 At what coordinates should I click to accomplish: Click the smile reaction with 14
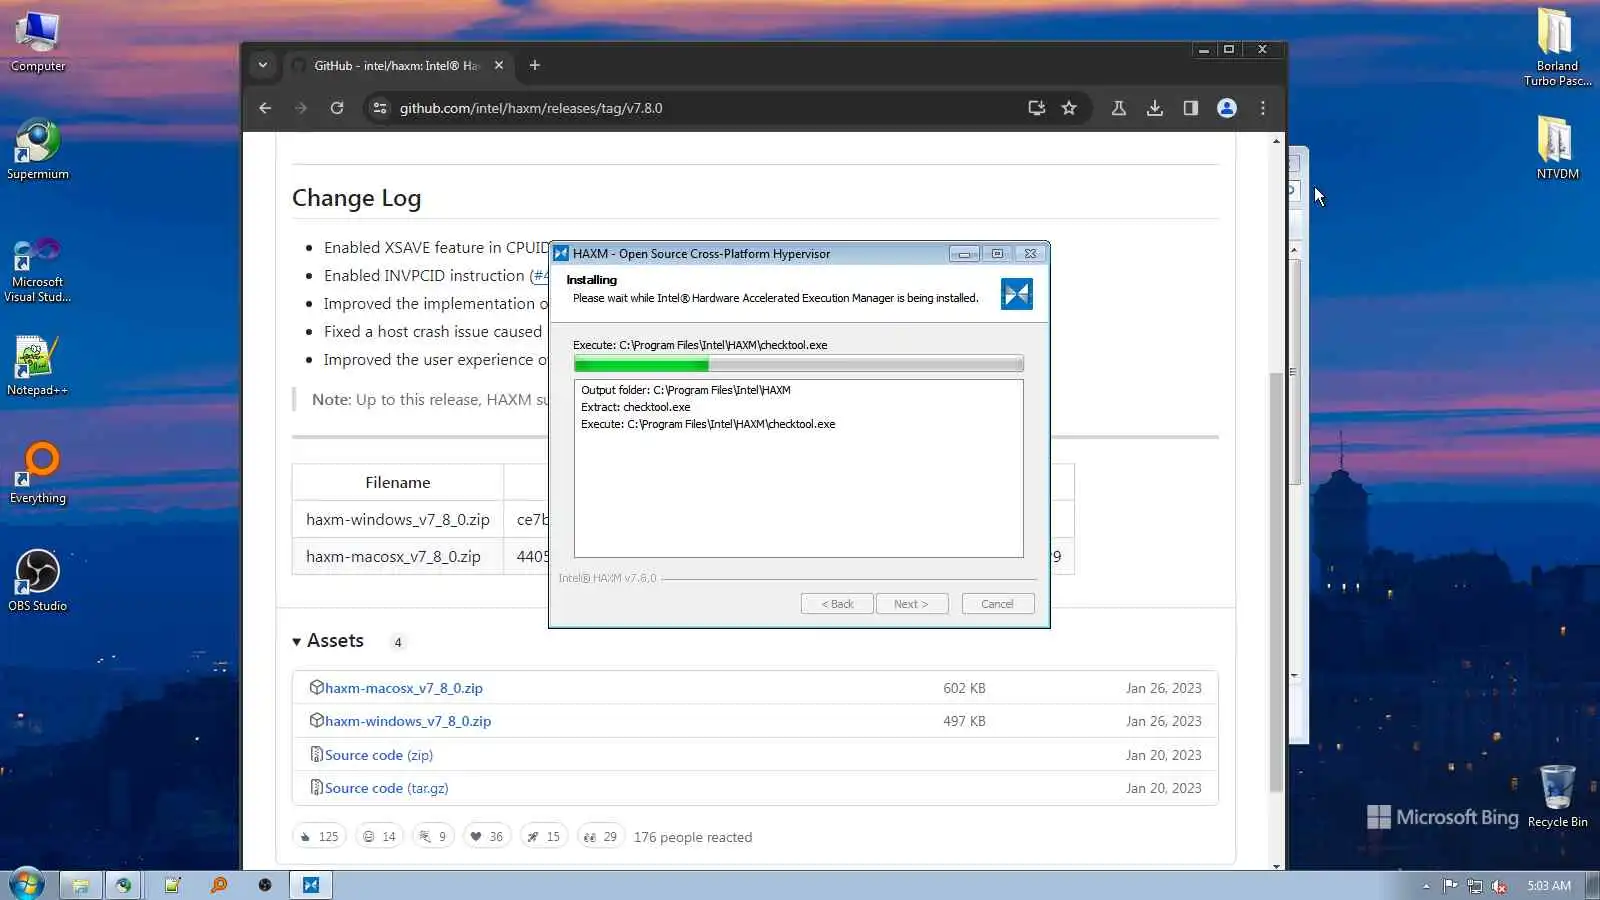[x=379, y=836]
